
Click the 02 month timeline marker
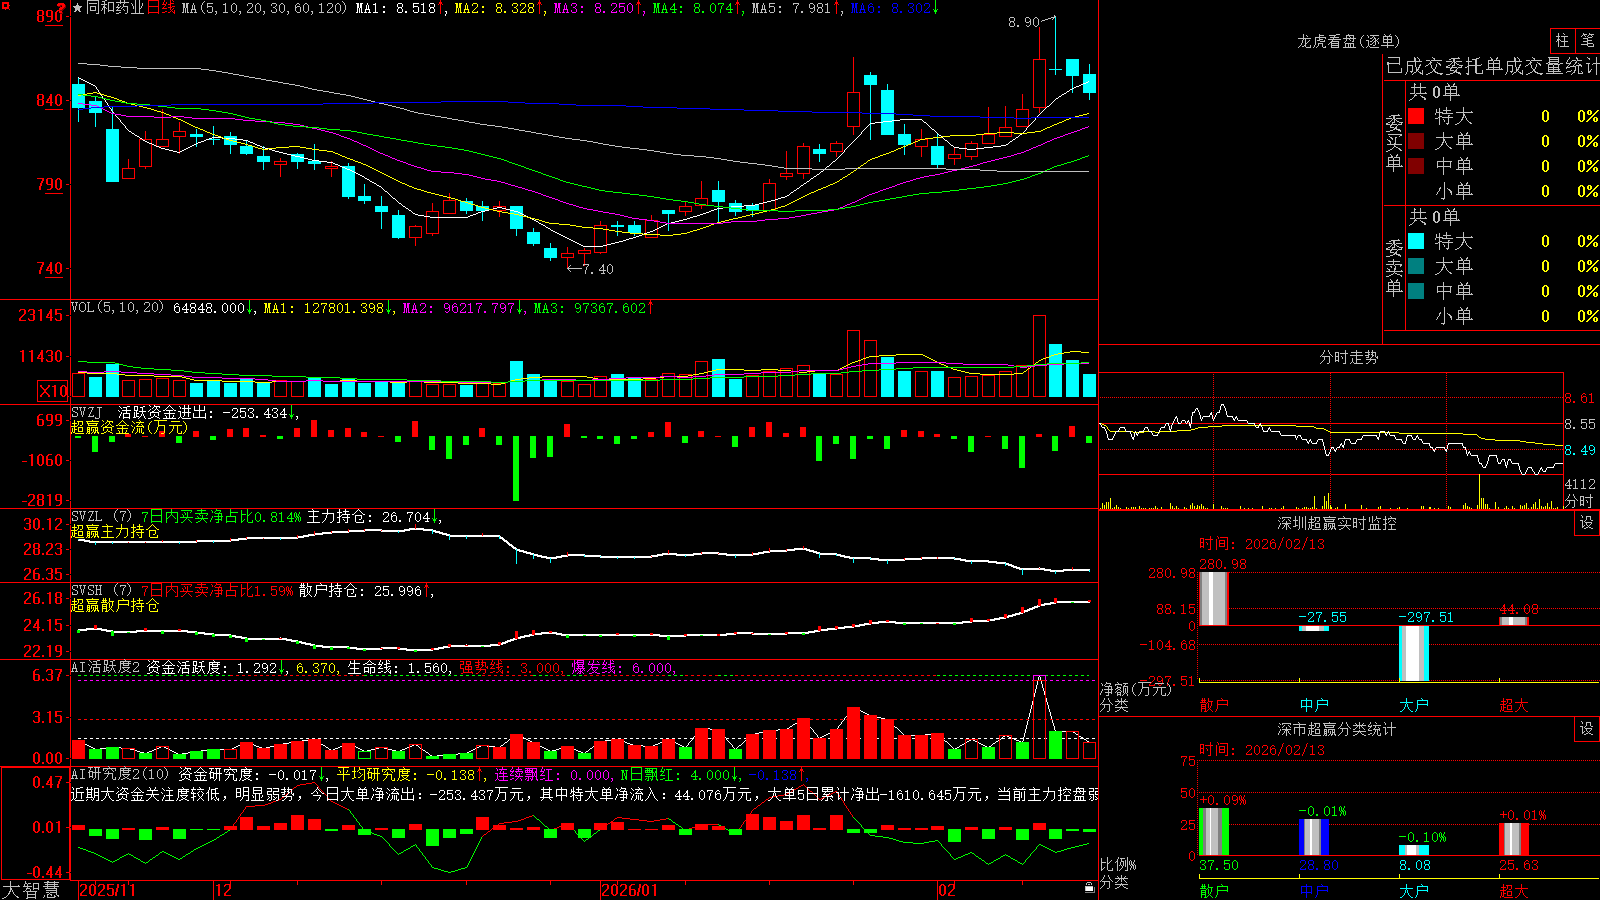(947, 890)
